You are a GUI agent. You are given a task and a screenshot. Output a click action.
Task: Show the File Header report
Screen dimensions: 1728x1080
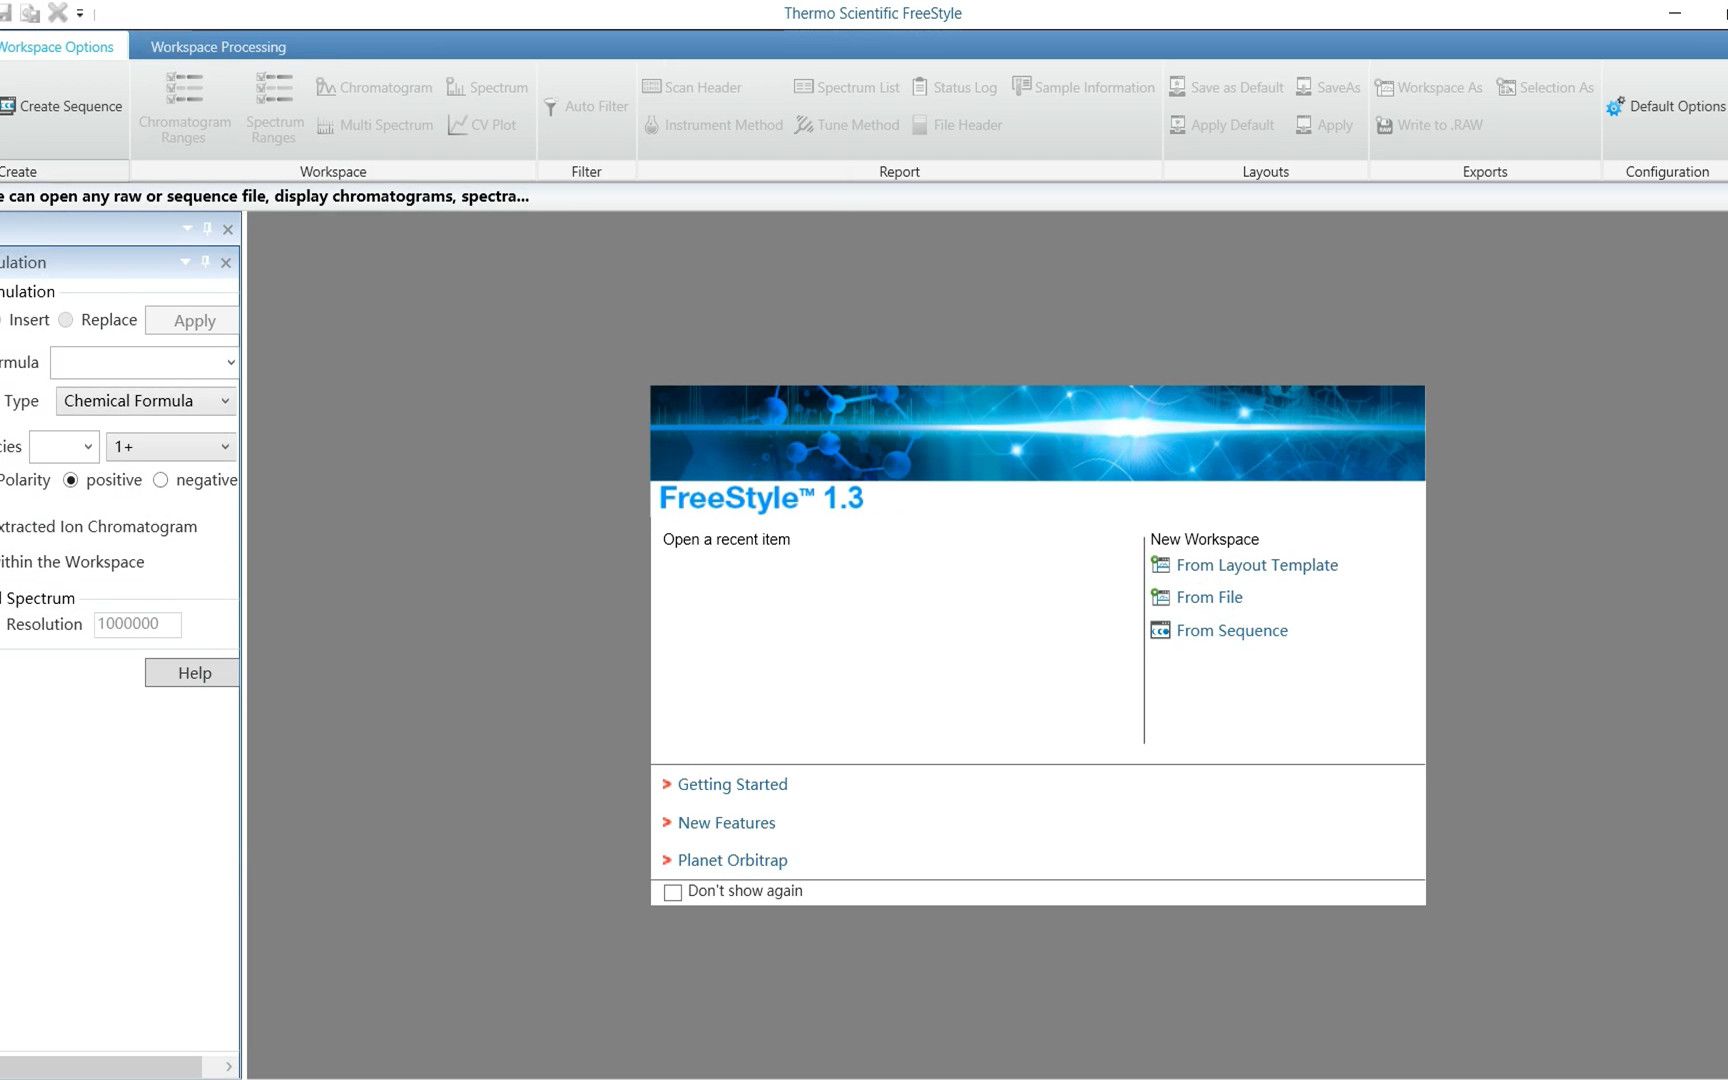(957, 125)
